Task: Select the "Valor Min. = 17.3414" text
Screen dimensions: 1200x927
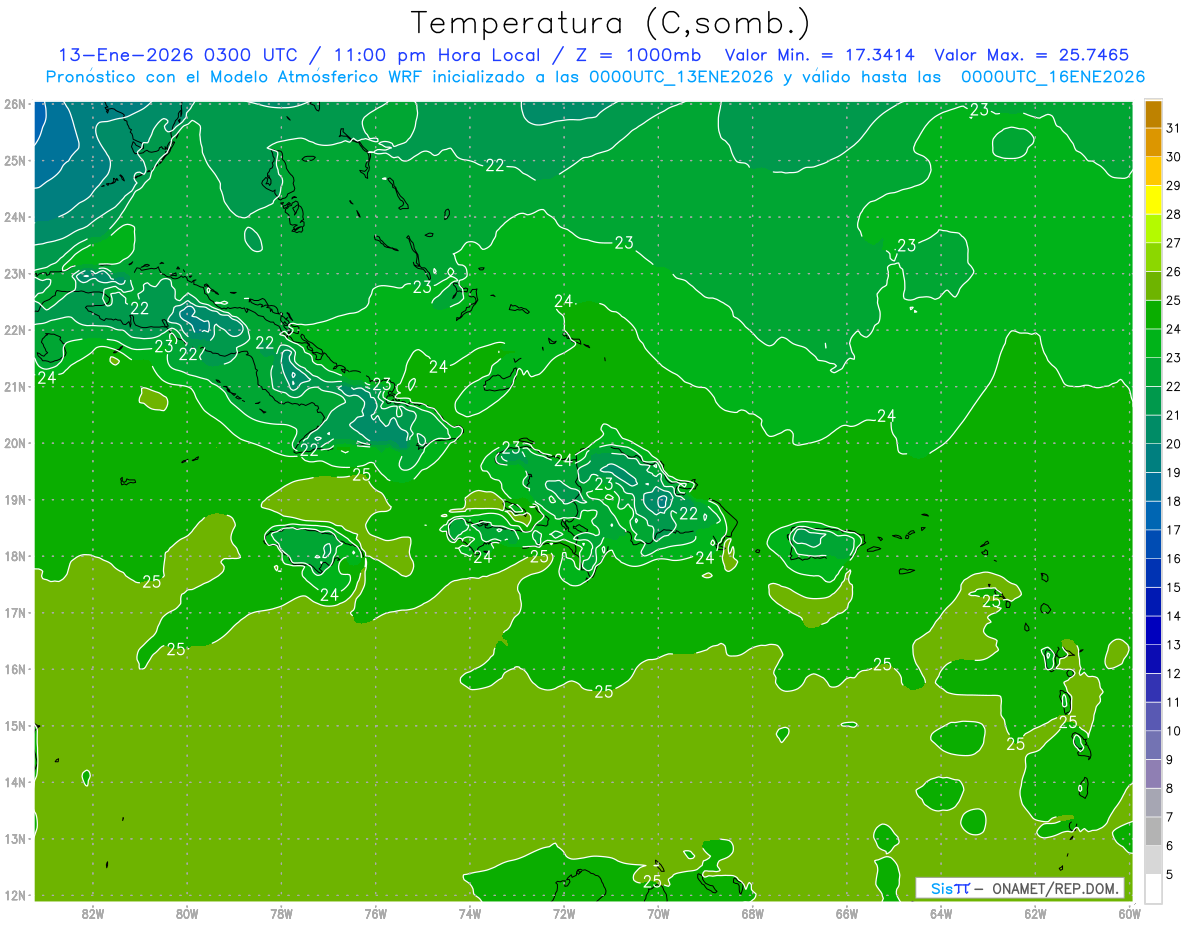Action: click(x=821, y=55)
